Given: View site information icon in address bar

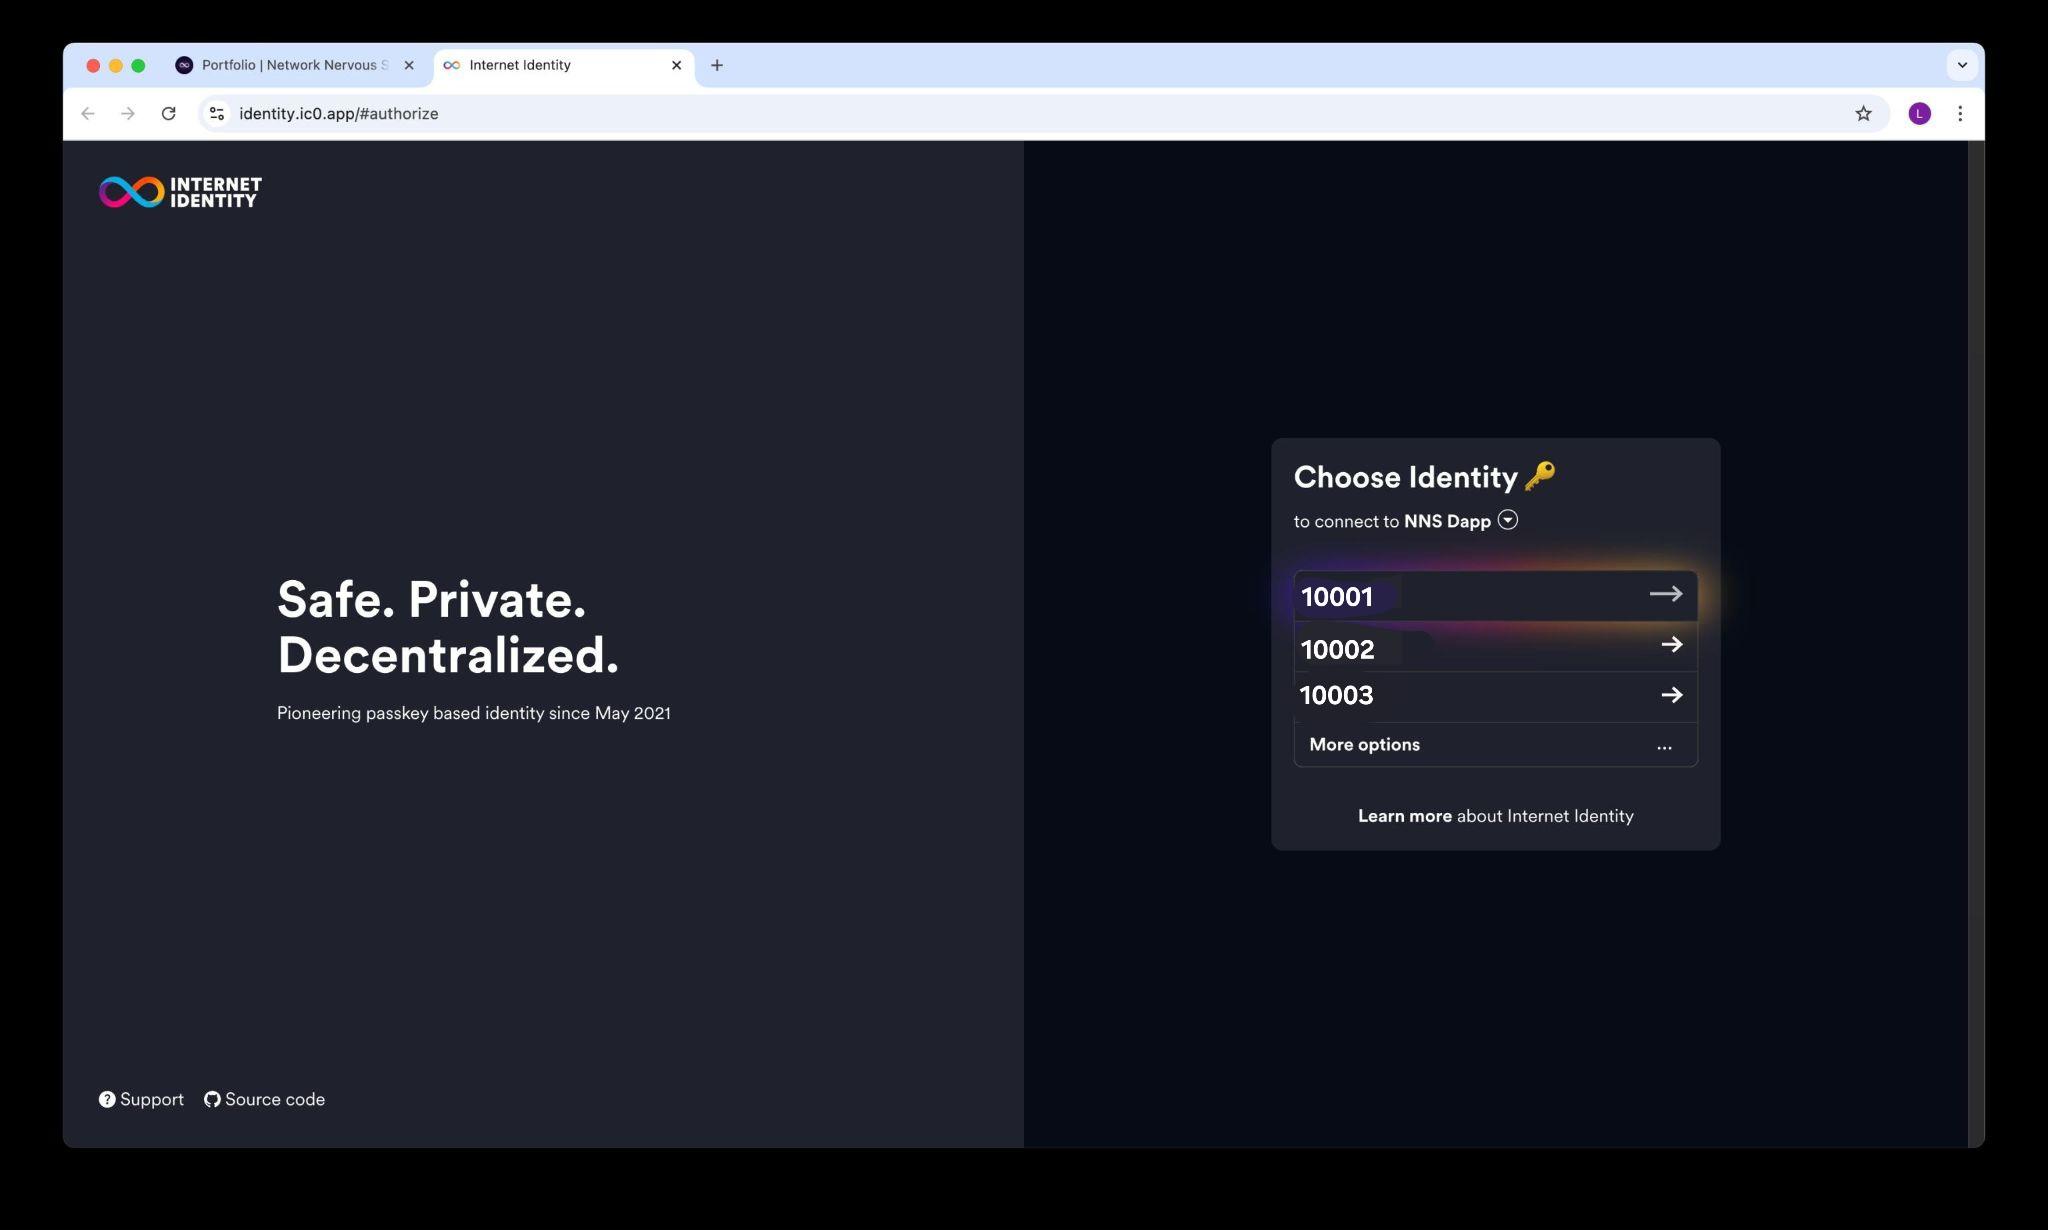Looking at the screenshot, I should pyautogui.click(x=217, y=113).
